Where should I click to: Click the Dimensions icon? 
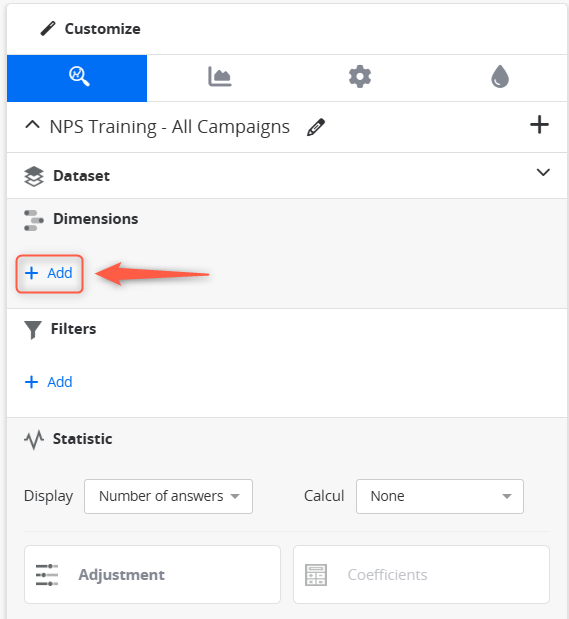[x=34, y=220]
